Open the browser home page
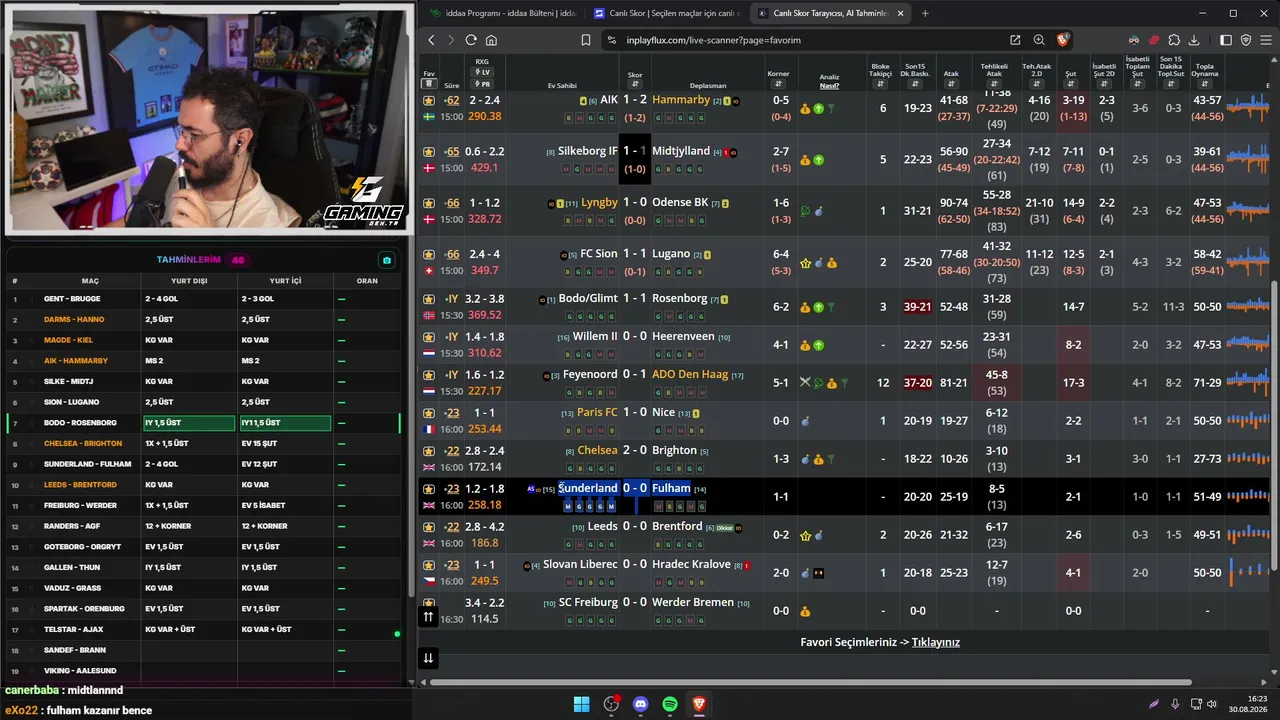1280x720 pixels. [491, 40]
